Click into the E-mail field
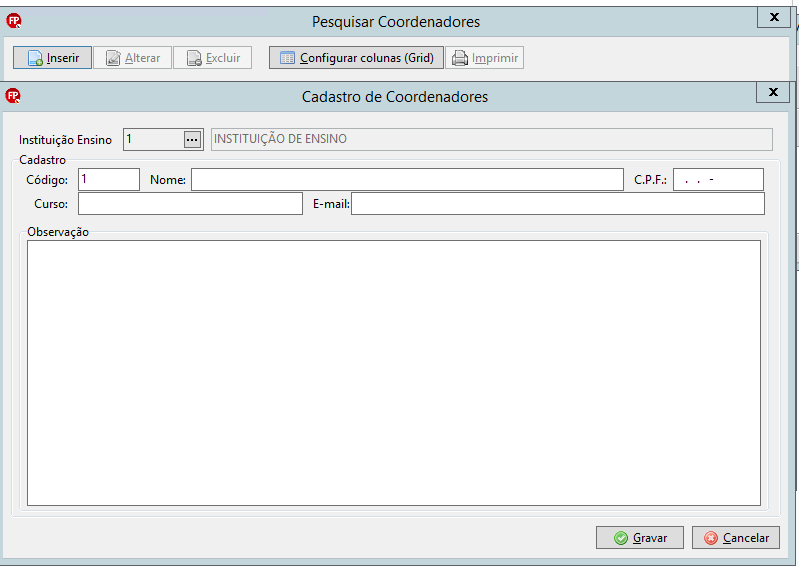 click(x=558, y=204)
